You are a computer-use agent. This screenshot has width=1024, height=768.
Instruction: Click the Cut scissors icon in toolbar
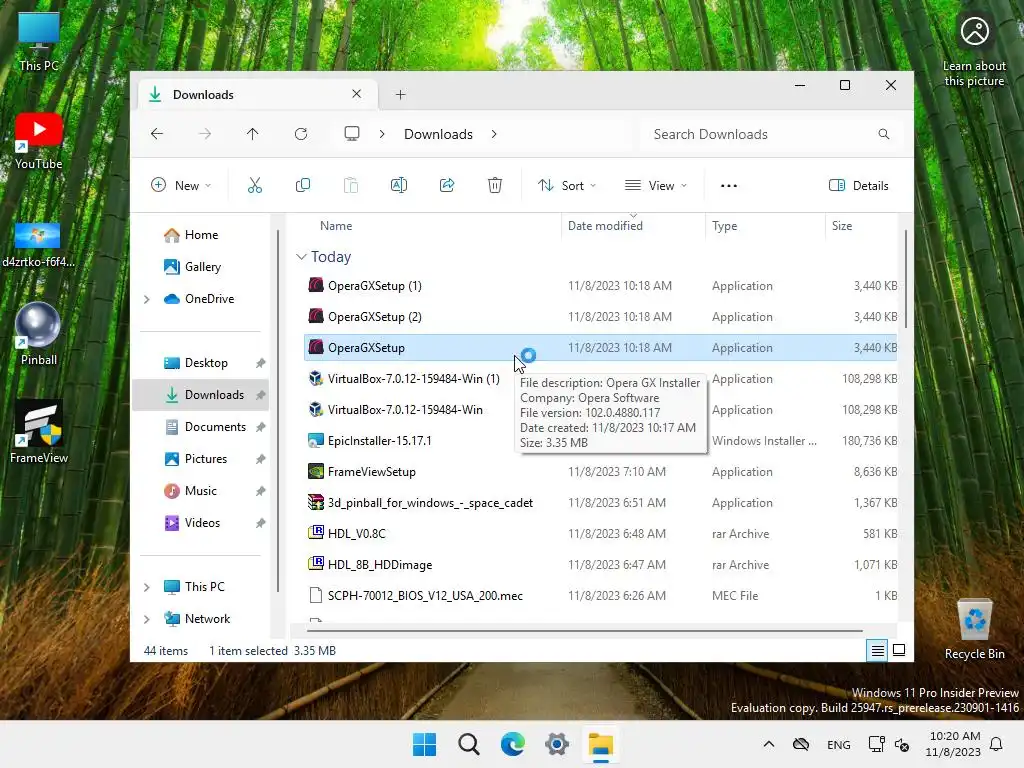(x=255, y=185)
